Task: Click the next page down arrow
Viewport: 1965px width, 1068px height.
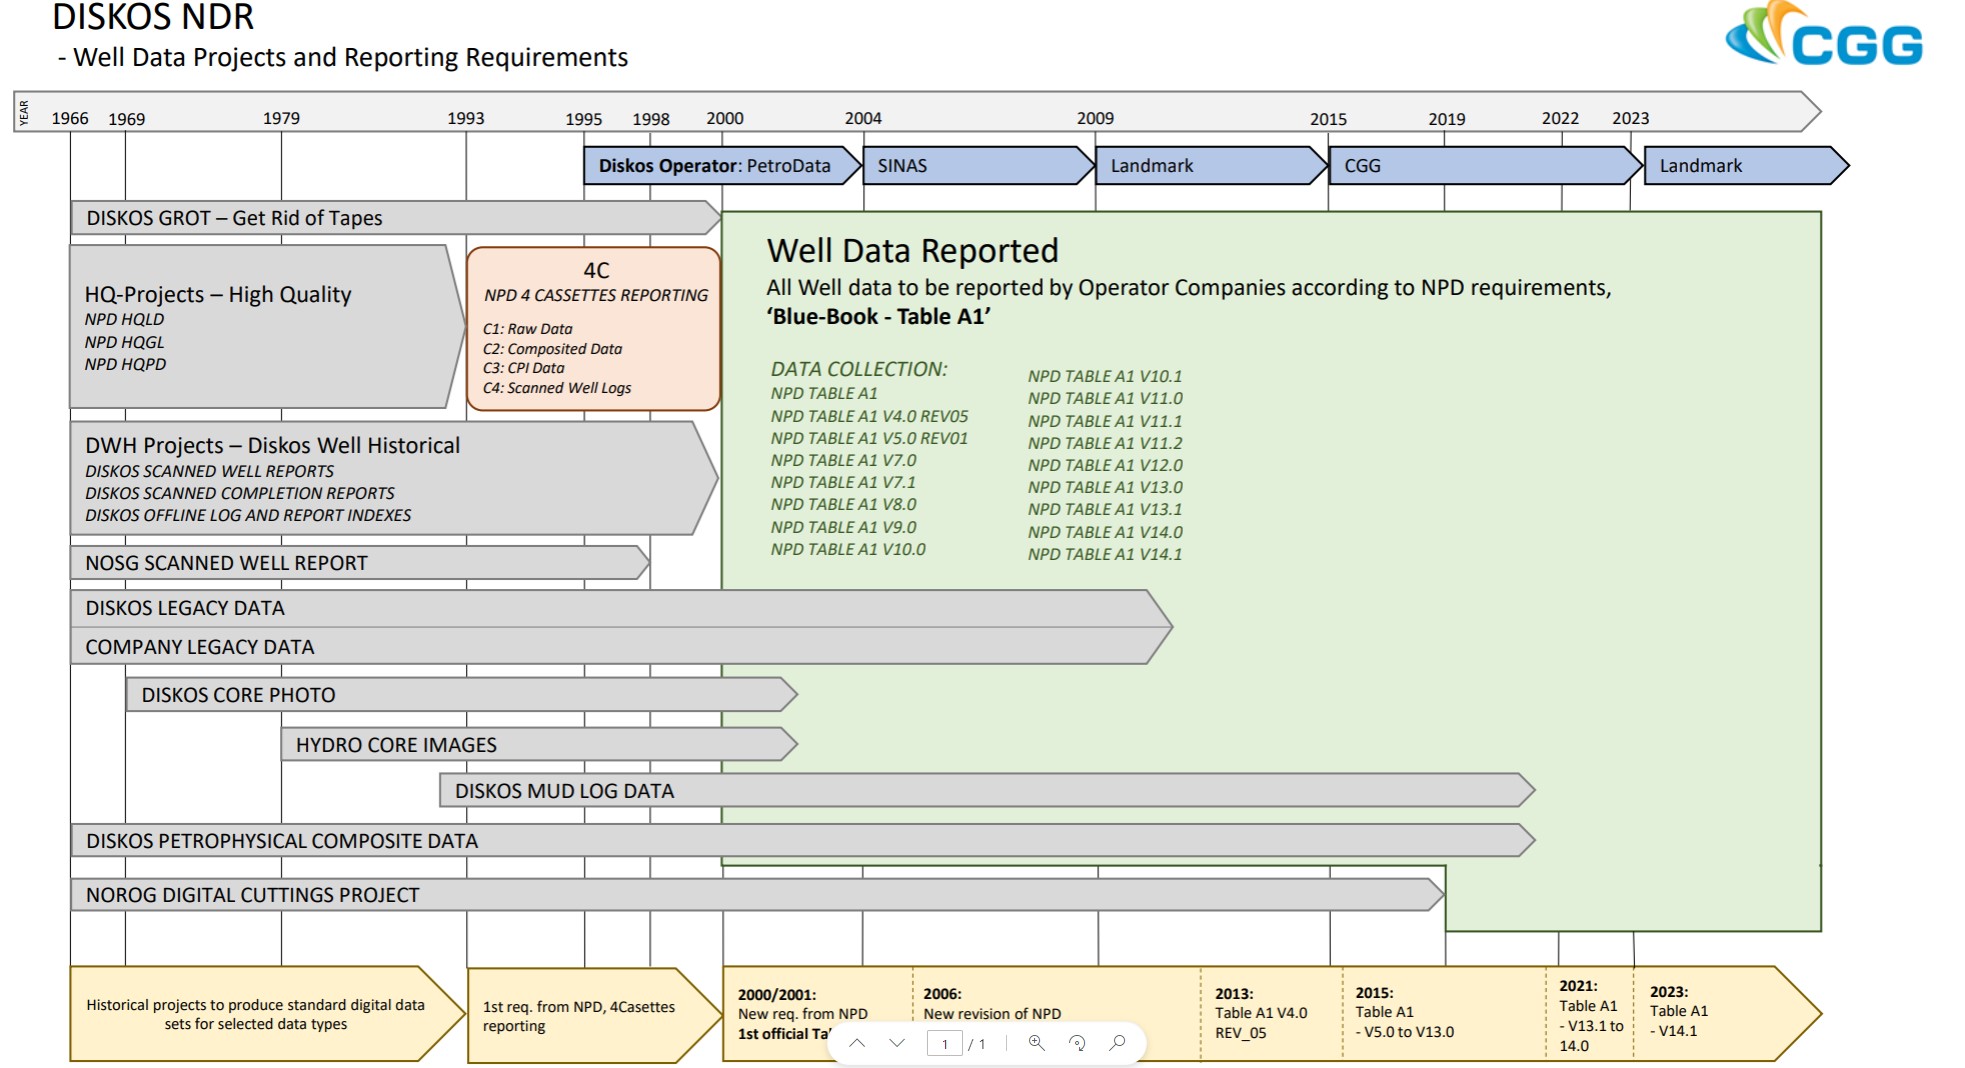Action: pyautogui.click(x=897, y=1043)
